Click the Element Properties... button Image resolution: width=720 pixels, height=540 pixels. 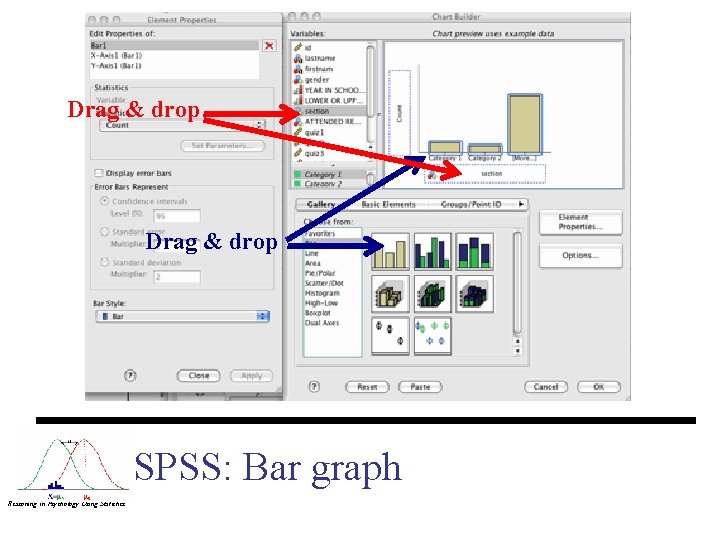(x=580, y=222)
